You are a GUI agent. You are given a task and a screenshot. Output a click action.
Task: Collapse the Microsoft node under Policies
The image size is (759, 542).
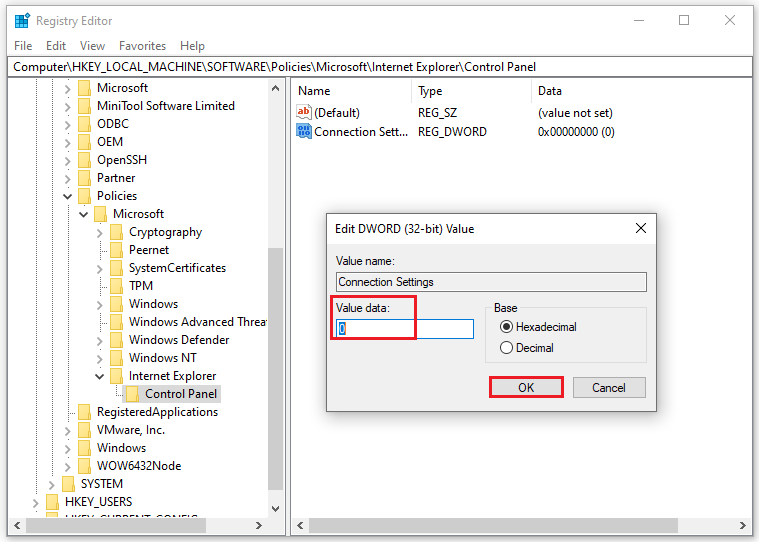83,214
